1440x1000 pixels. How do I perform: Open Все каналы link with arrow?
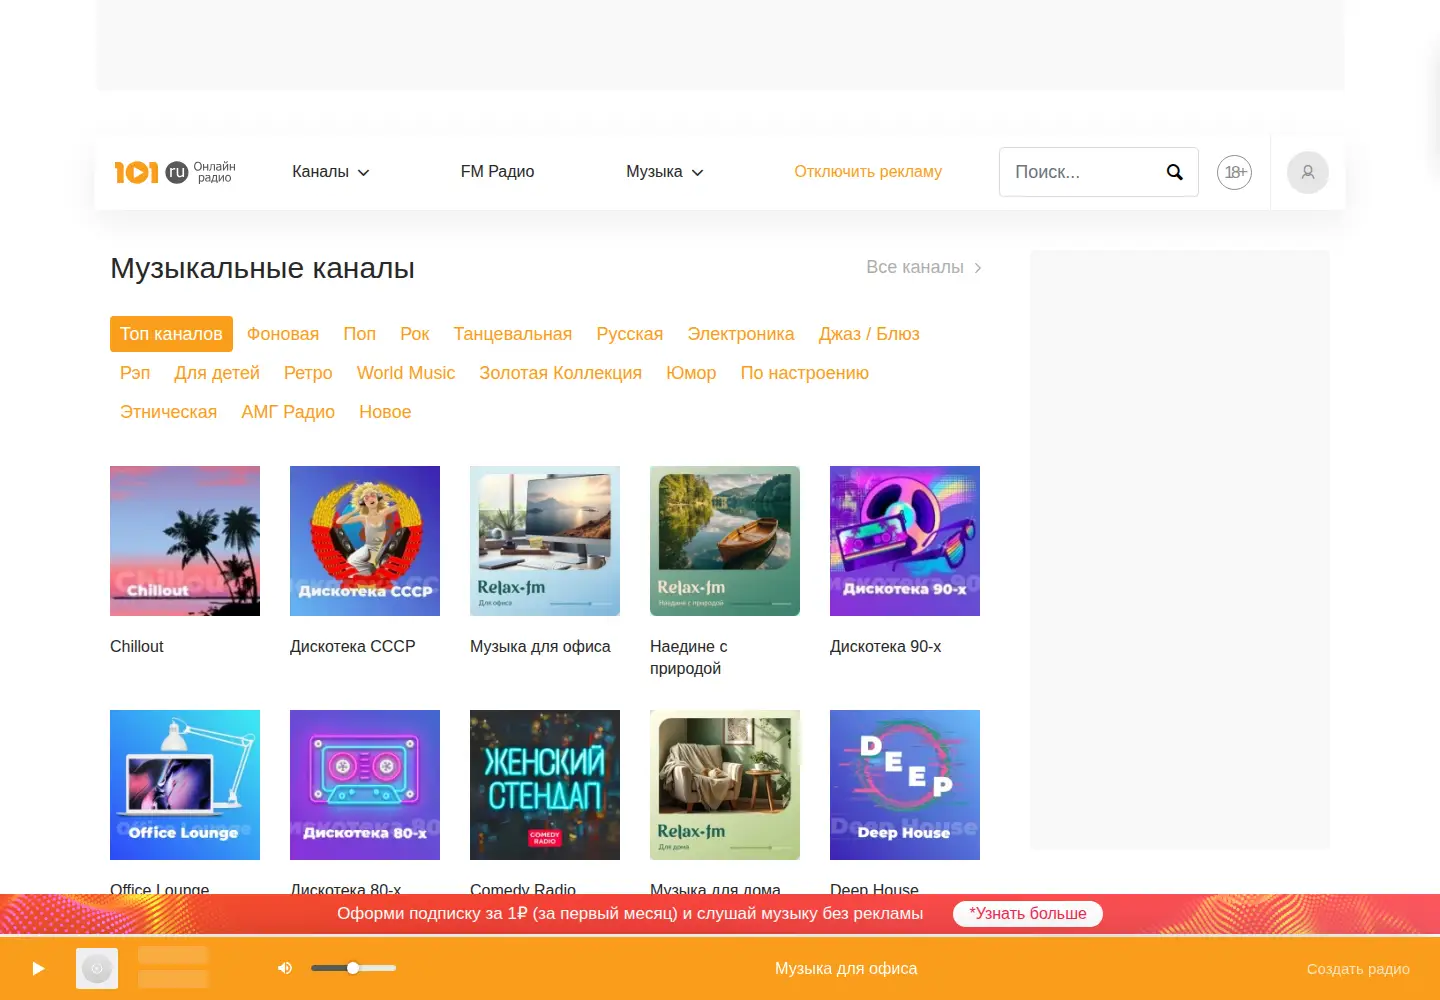pos(924,267)
